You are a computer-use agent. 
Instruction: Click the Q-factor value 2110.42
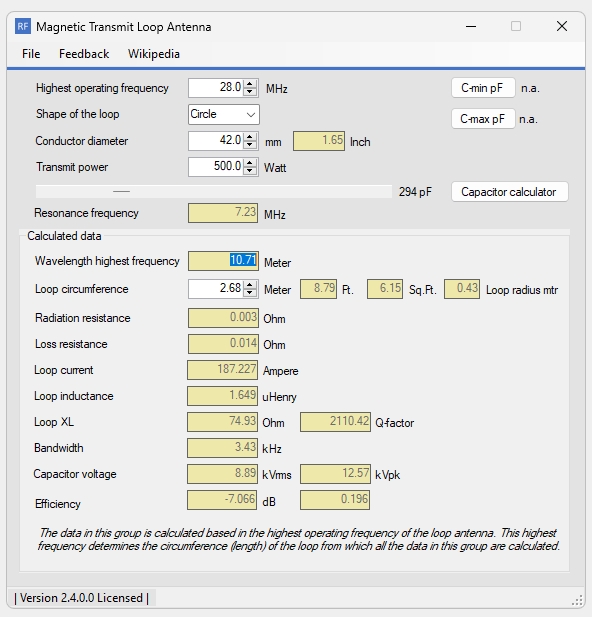coord(335,422)
